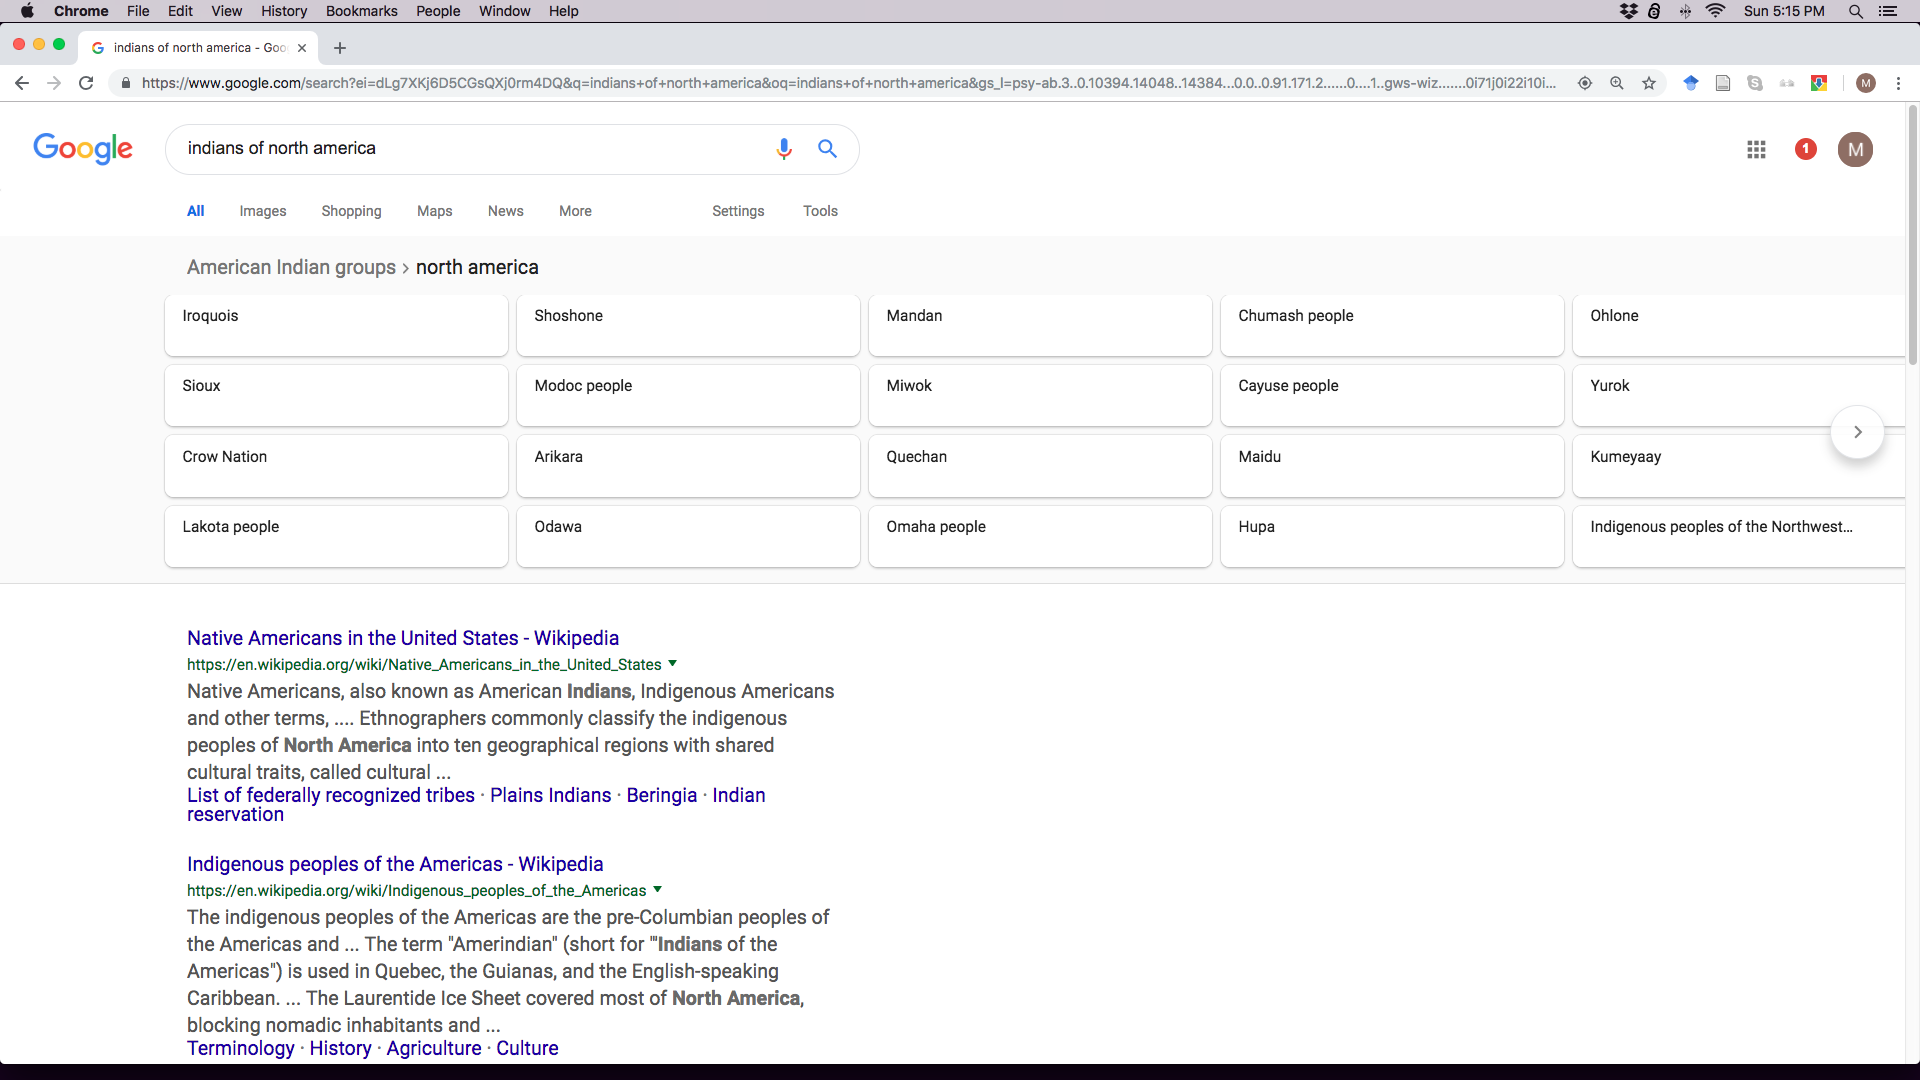Screen dimensions: 1920x1080
Task: Click the browser back arrow
Action: click(22, 83)
